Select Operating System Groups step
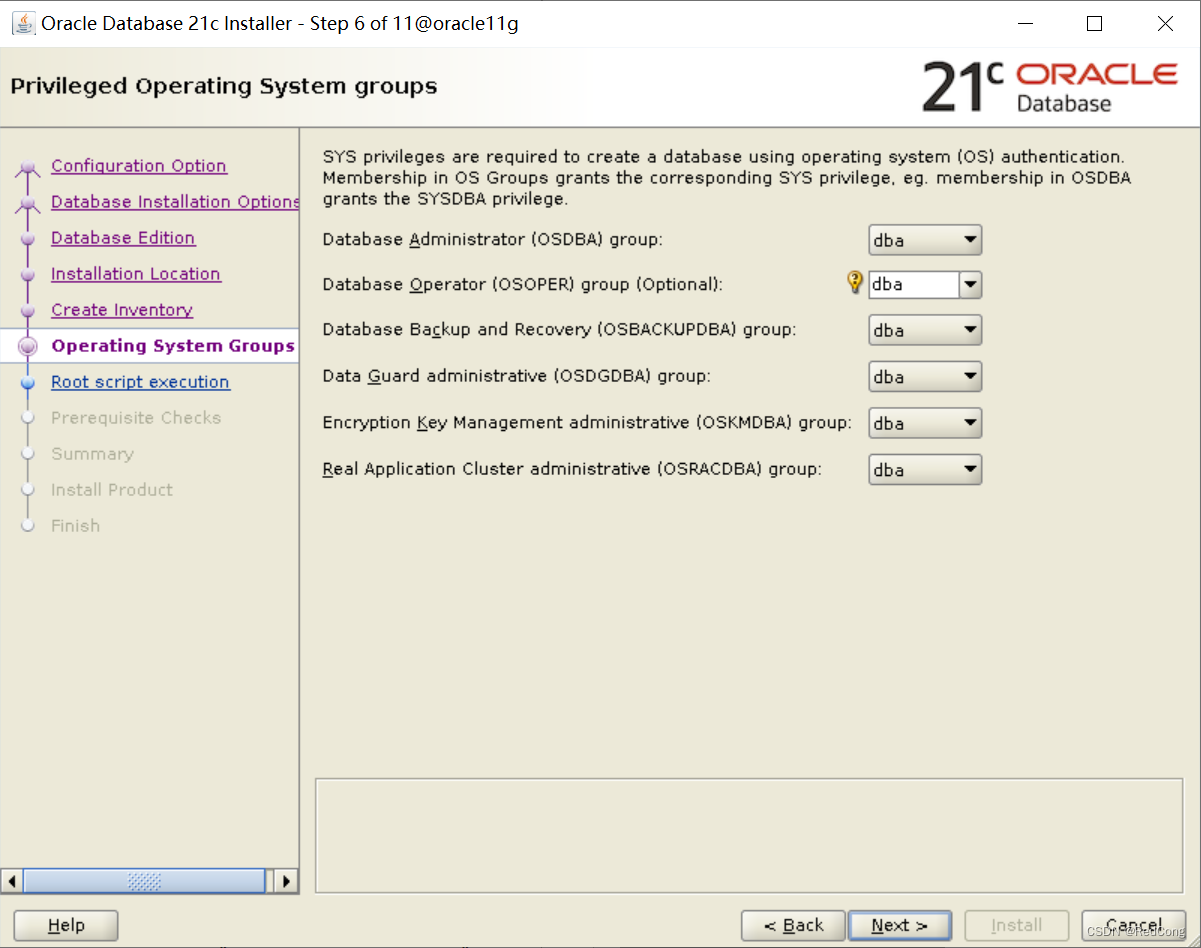This screenshot has width=1201, height=948. point(173,346)
